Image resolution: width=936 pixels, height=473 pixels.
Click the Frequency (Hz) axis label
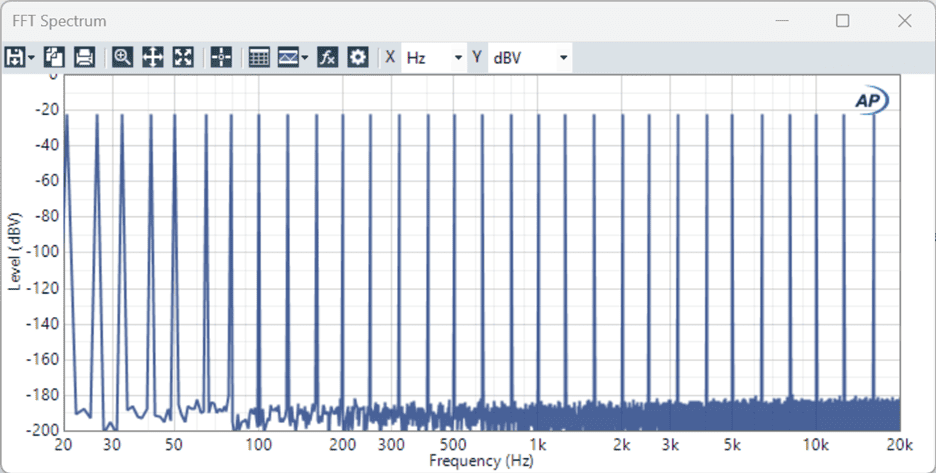pos(481,461)
